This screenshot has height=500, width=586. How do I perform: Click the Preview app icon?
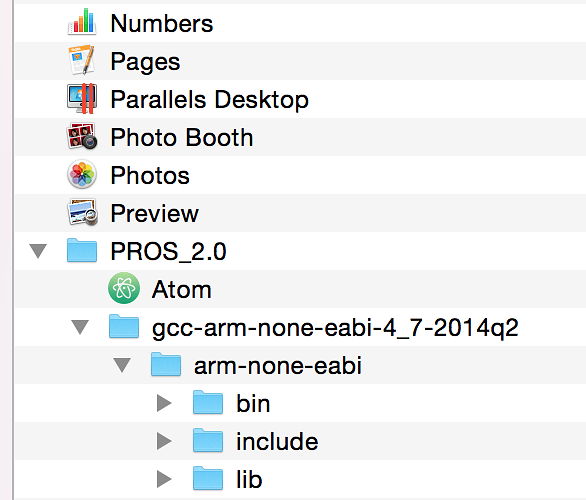click(x=83, y=212)
